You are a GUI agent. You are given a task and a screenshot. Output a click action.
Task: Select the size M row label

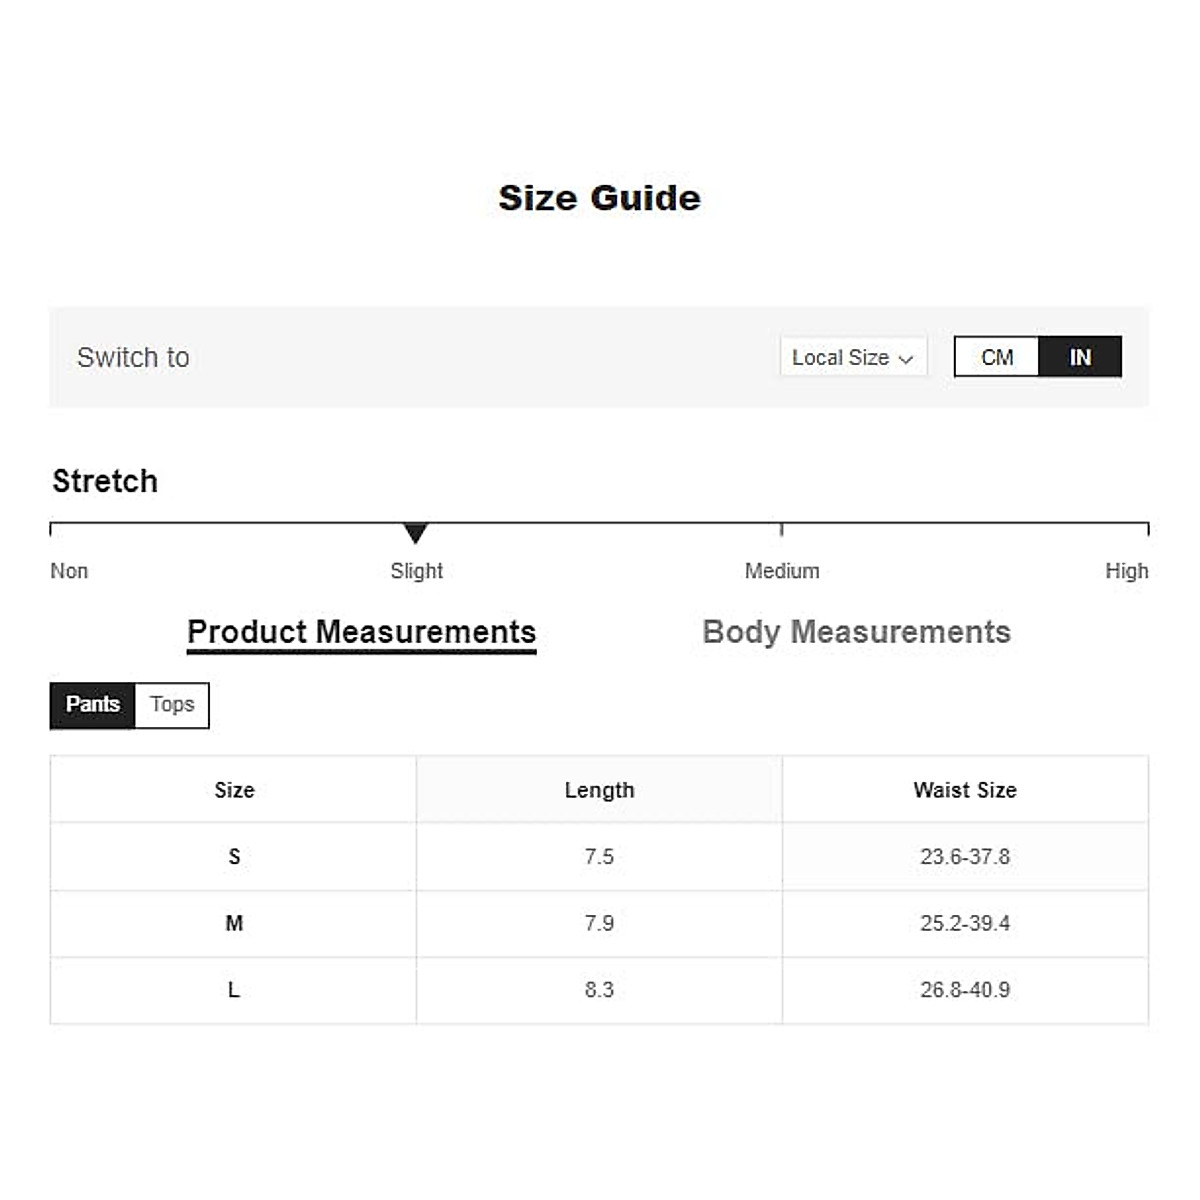point(234,923)
